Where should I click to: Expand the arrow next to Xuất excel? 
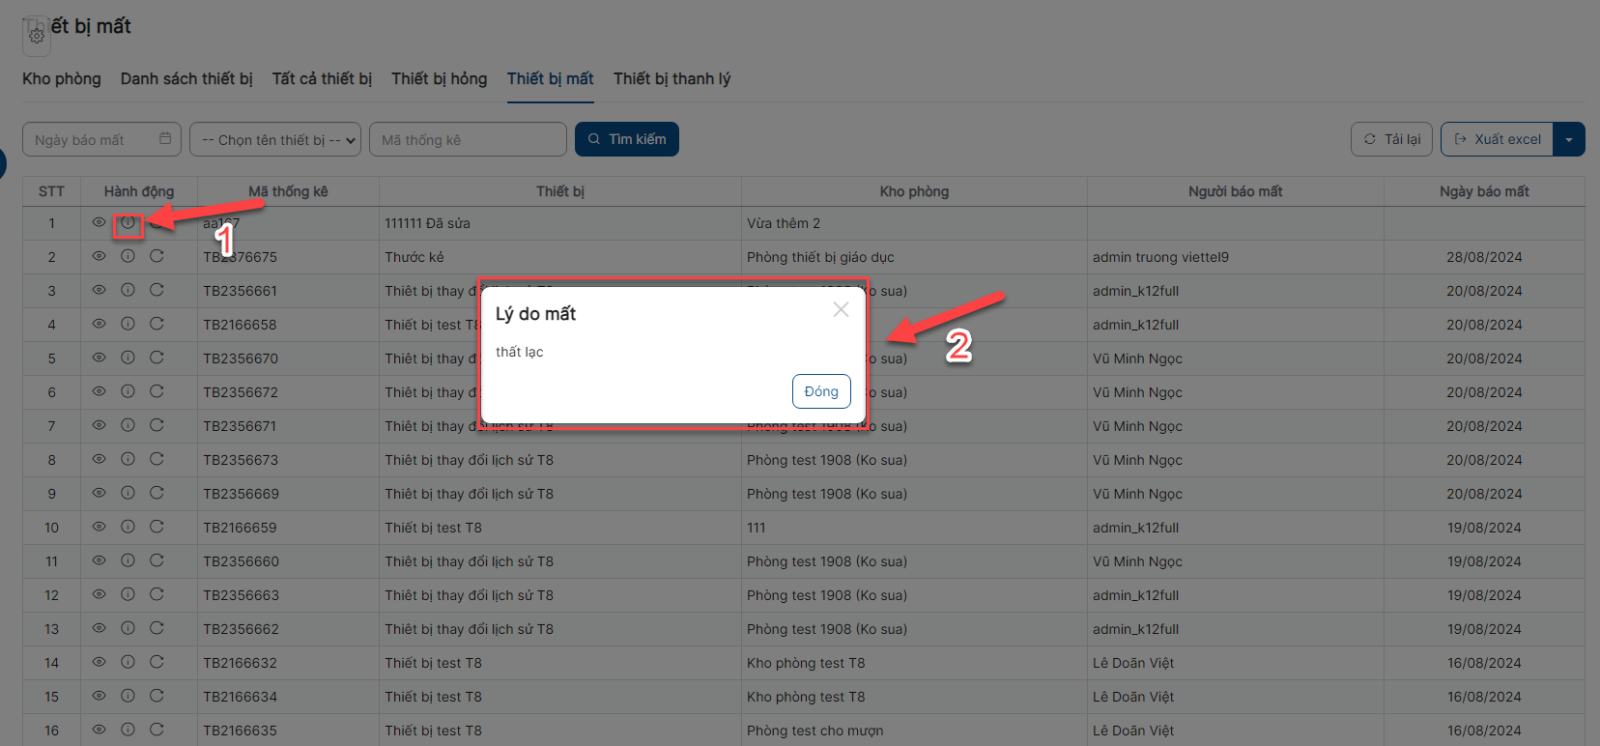coord(1569,139)
